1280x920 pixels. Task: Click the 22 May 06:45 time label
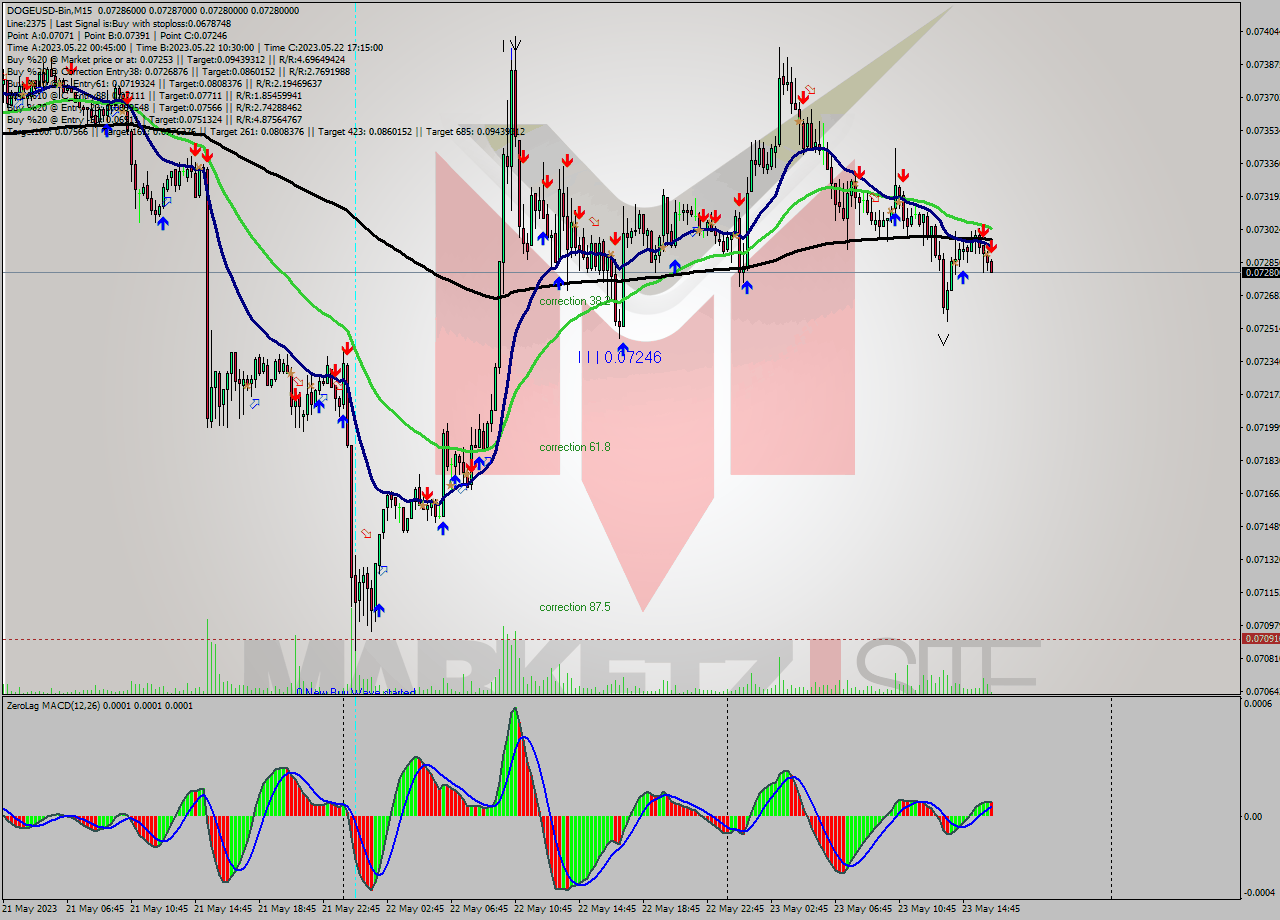tap(479, 909)
